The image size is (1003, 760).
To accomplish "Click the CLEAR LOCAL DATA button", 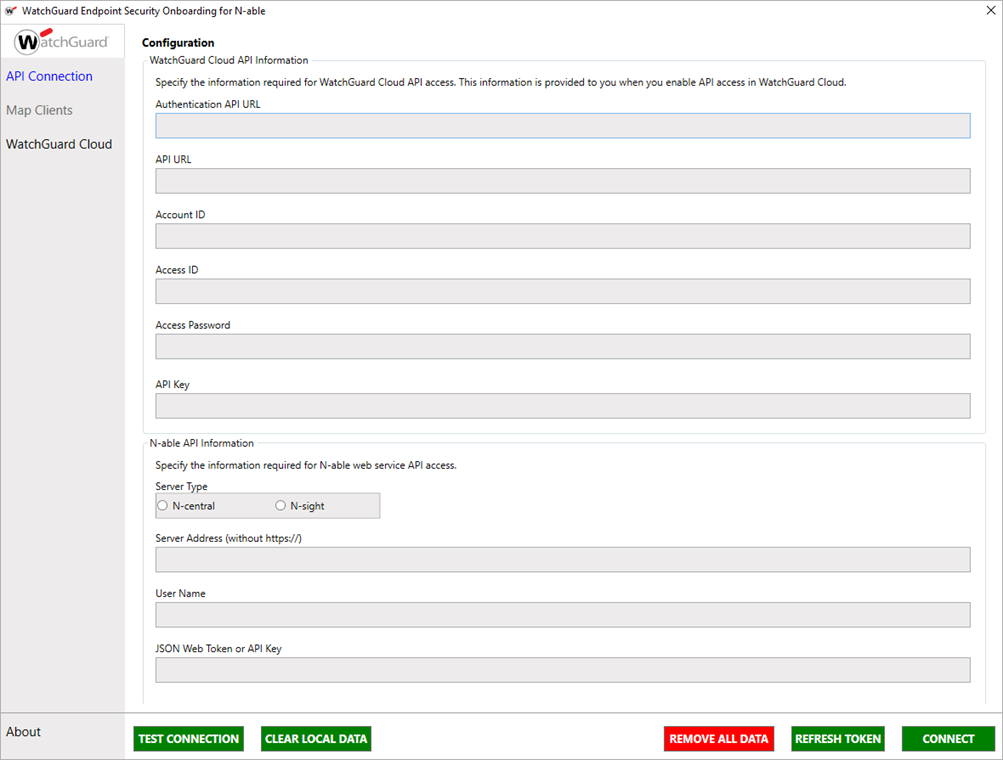I will point(315,738).
